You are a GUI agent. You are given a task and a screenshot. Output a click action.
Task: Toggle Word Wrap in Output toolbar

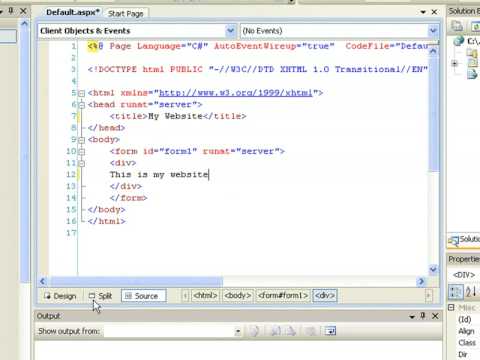330,331
